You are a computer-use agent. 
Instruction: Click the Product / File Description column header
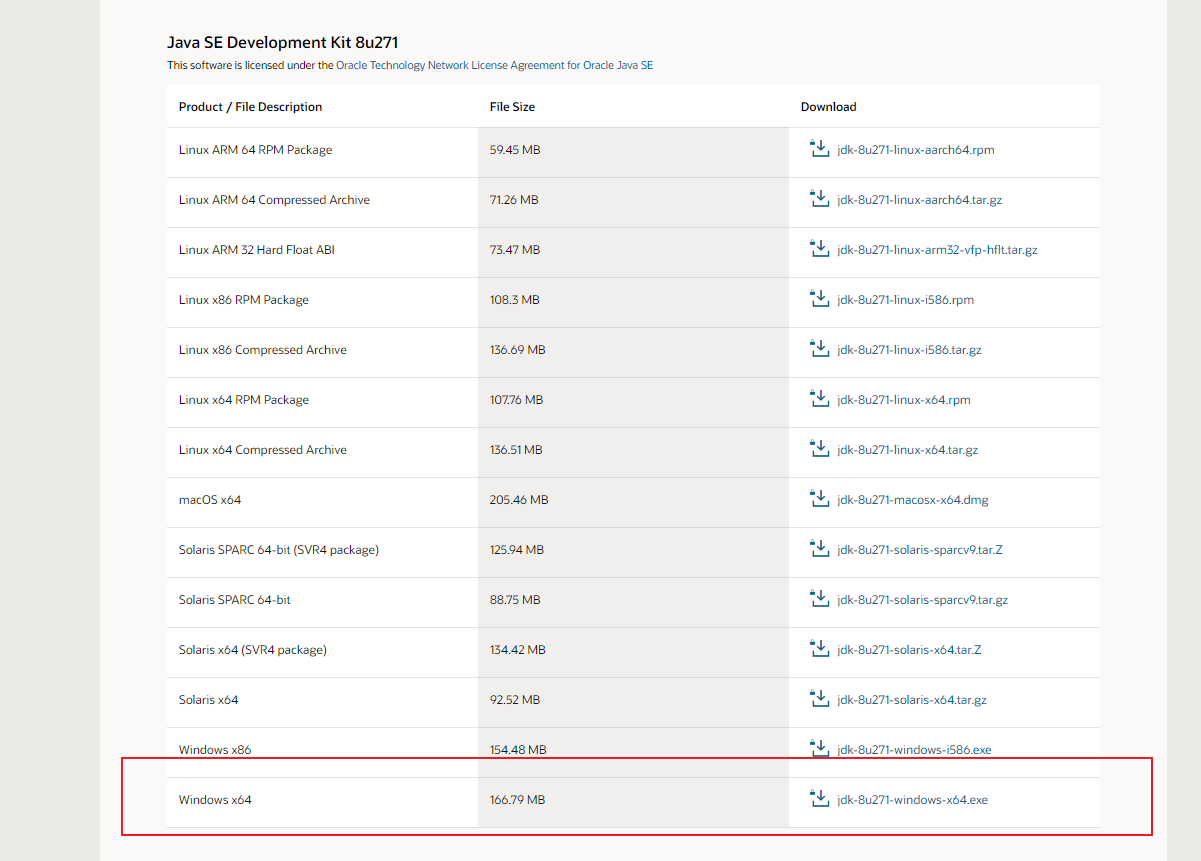pyautogui.click(x=251, y=107)
